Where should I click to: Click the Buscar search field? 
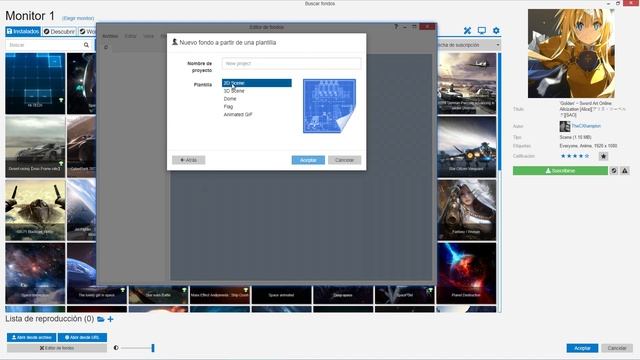[x=44, y=45]
